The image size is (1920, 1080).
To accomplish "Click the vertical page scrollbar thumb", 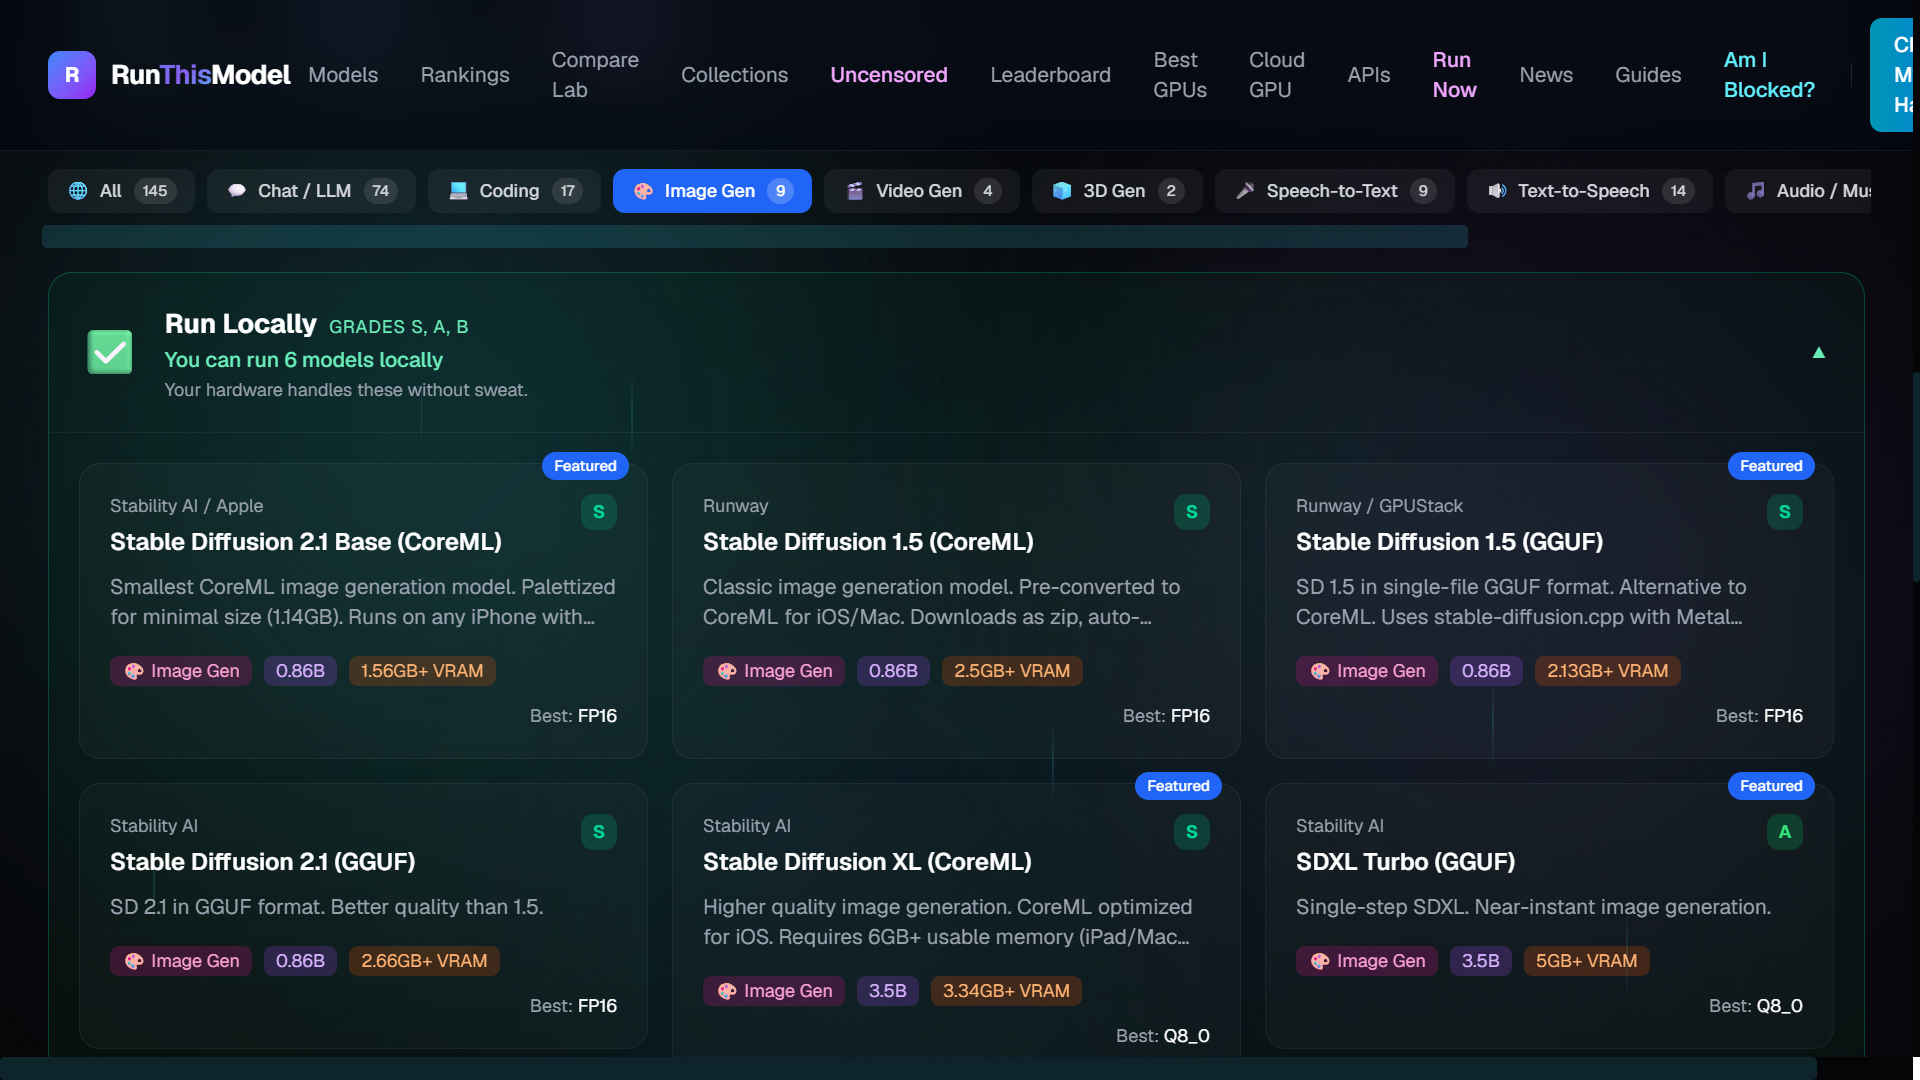I will [x=1915, y=476].
